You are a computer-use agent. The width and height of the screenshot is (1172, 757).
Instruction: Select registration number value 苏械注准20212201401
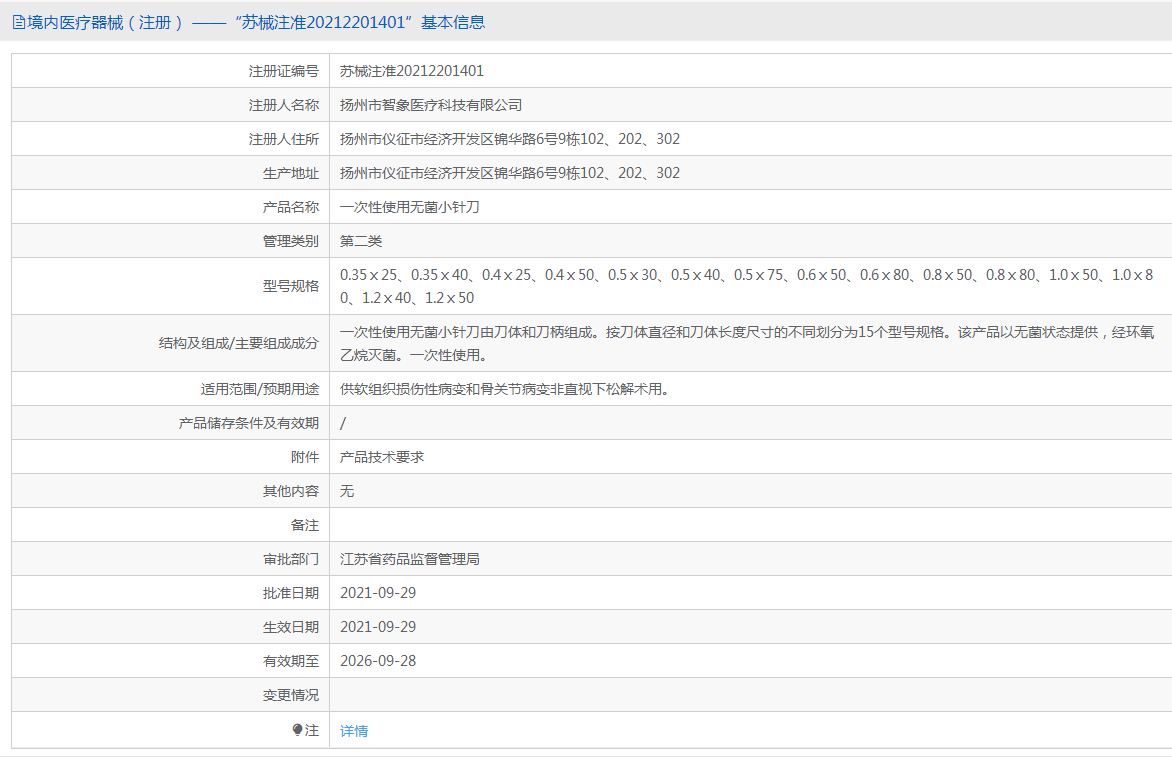[412, 71]
